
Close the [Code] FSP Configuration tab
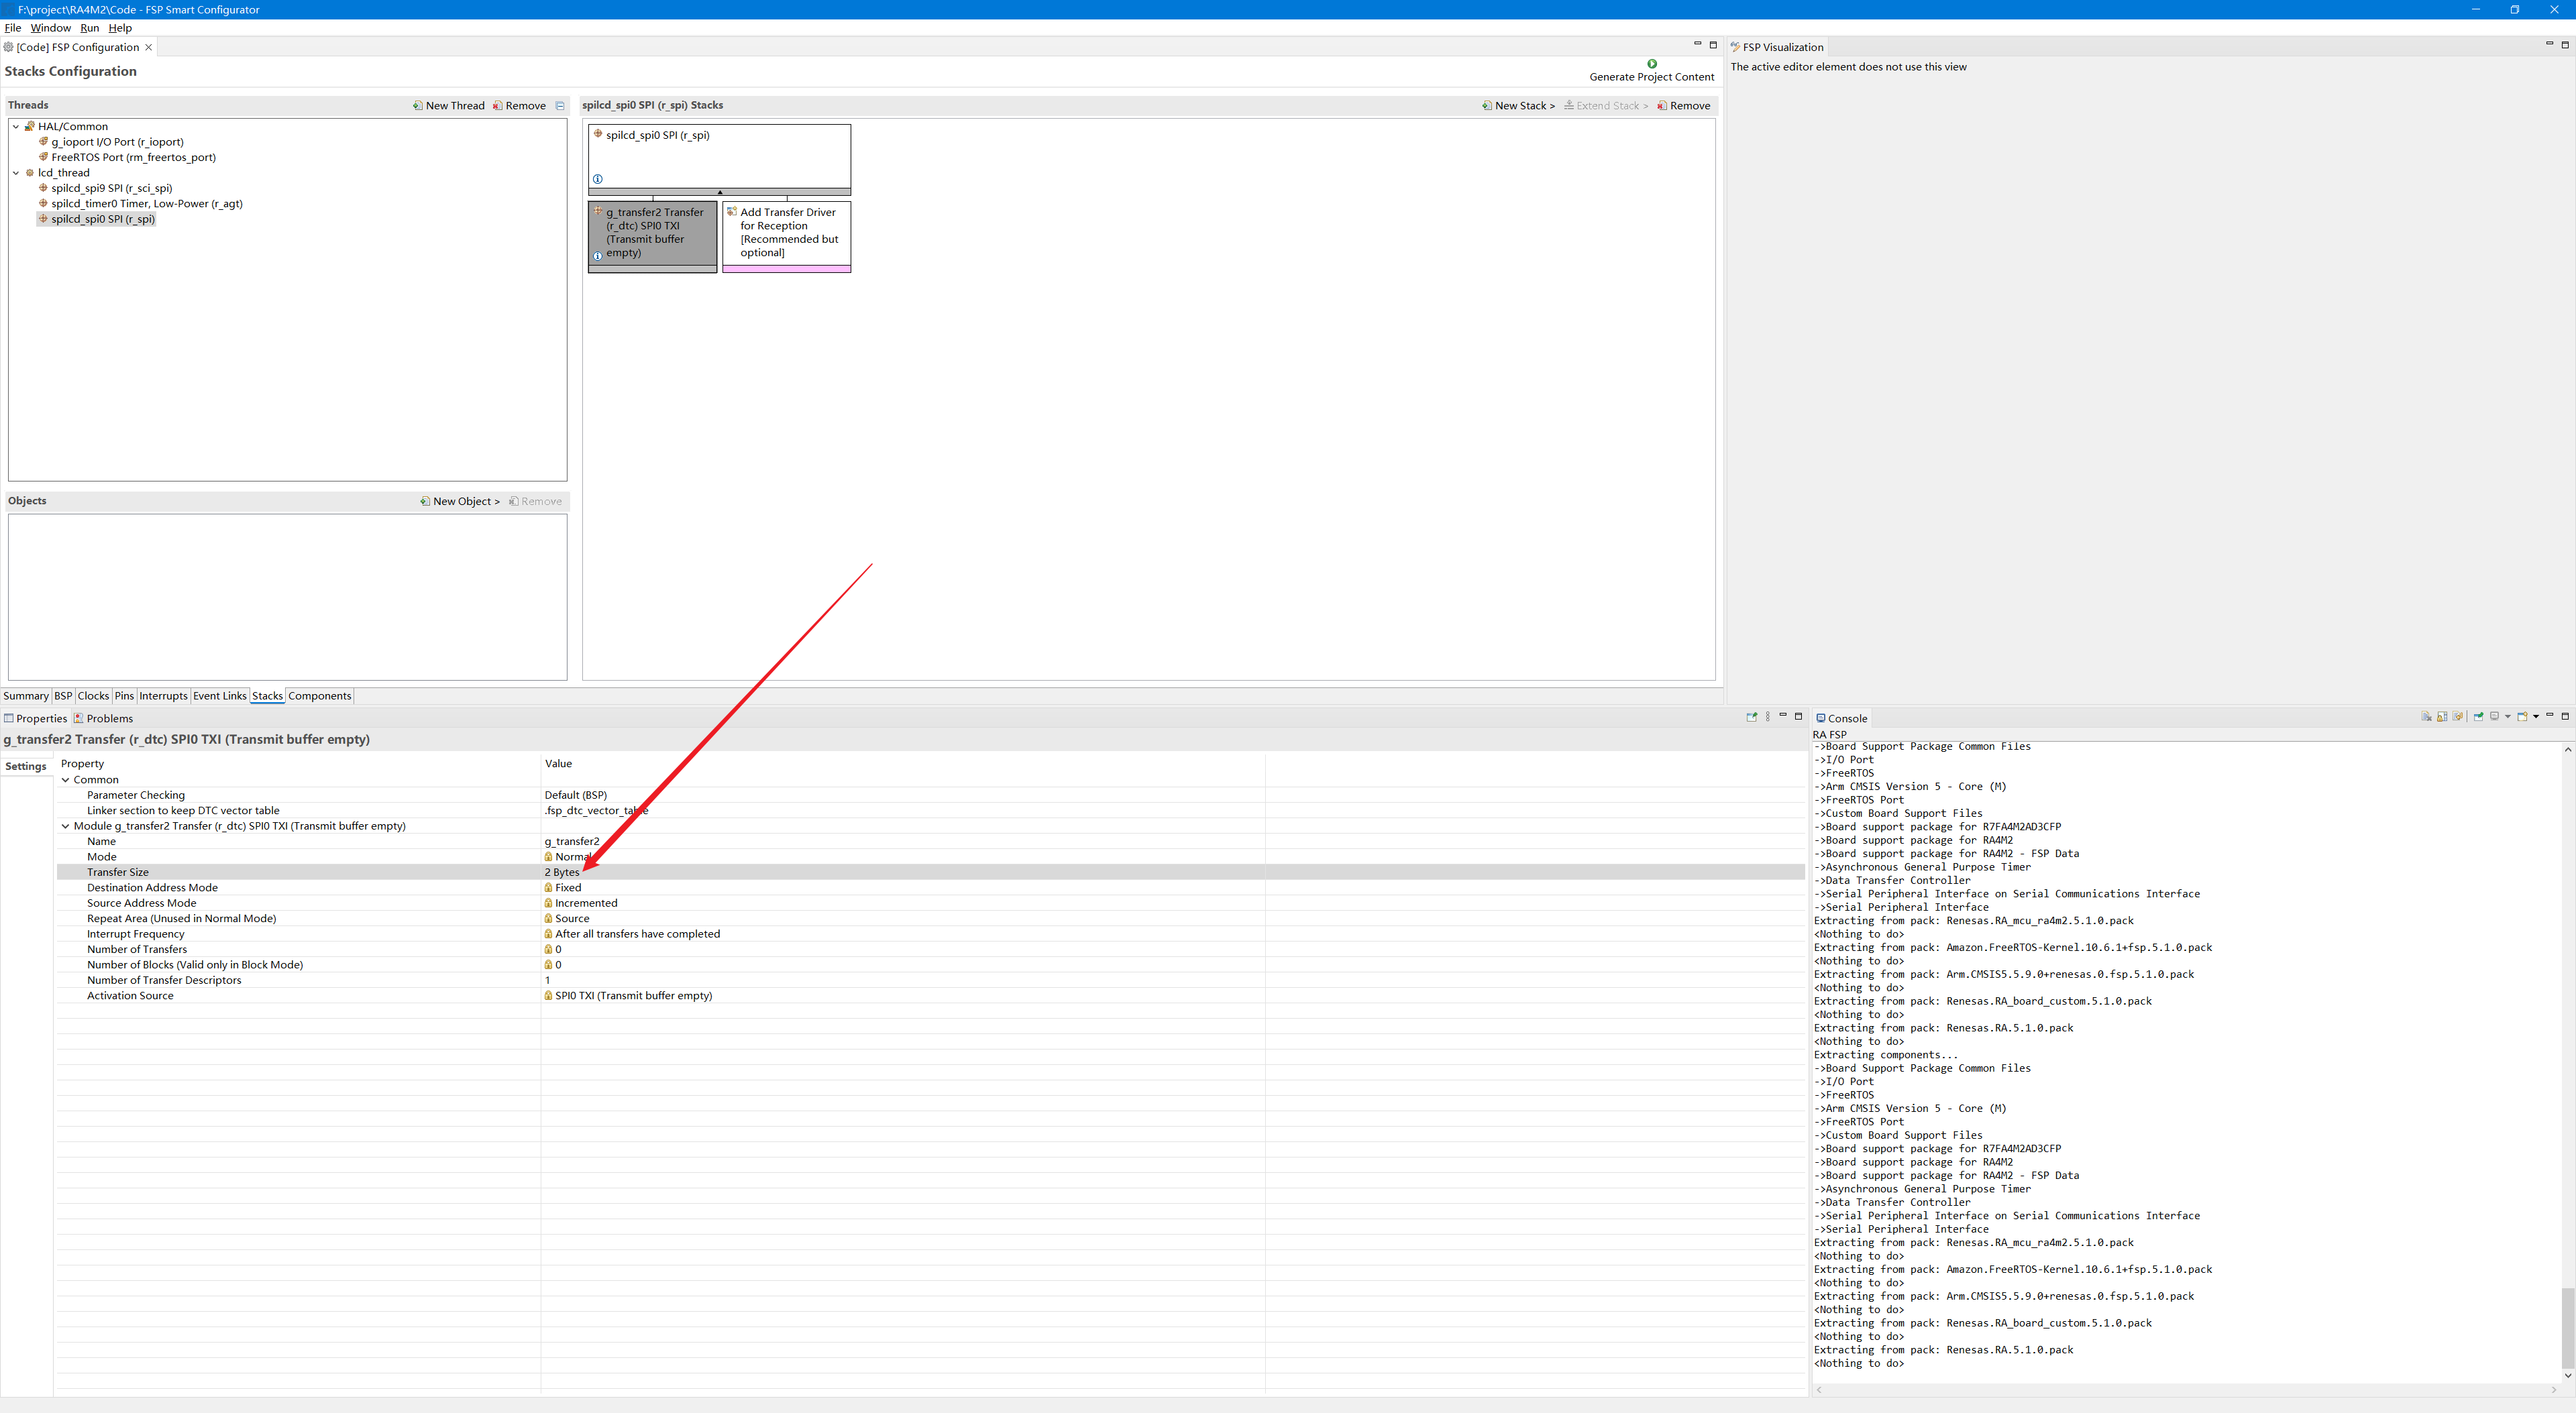[x=149, y=47]
